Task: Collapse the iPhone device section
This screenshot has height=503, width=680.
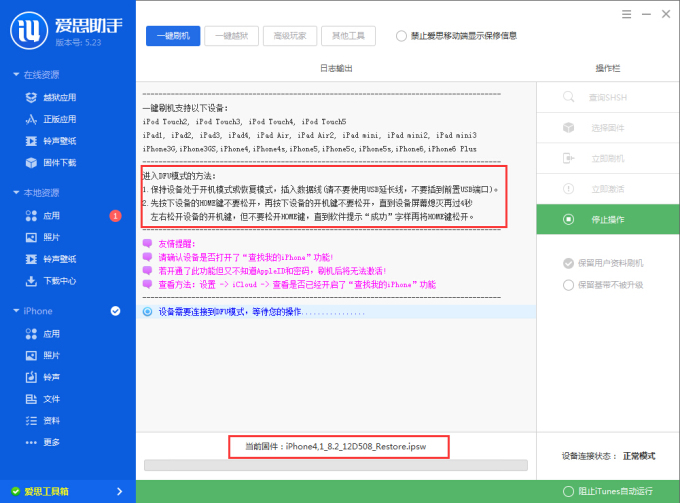Action: 16,311
